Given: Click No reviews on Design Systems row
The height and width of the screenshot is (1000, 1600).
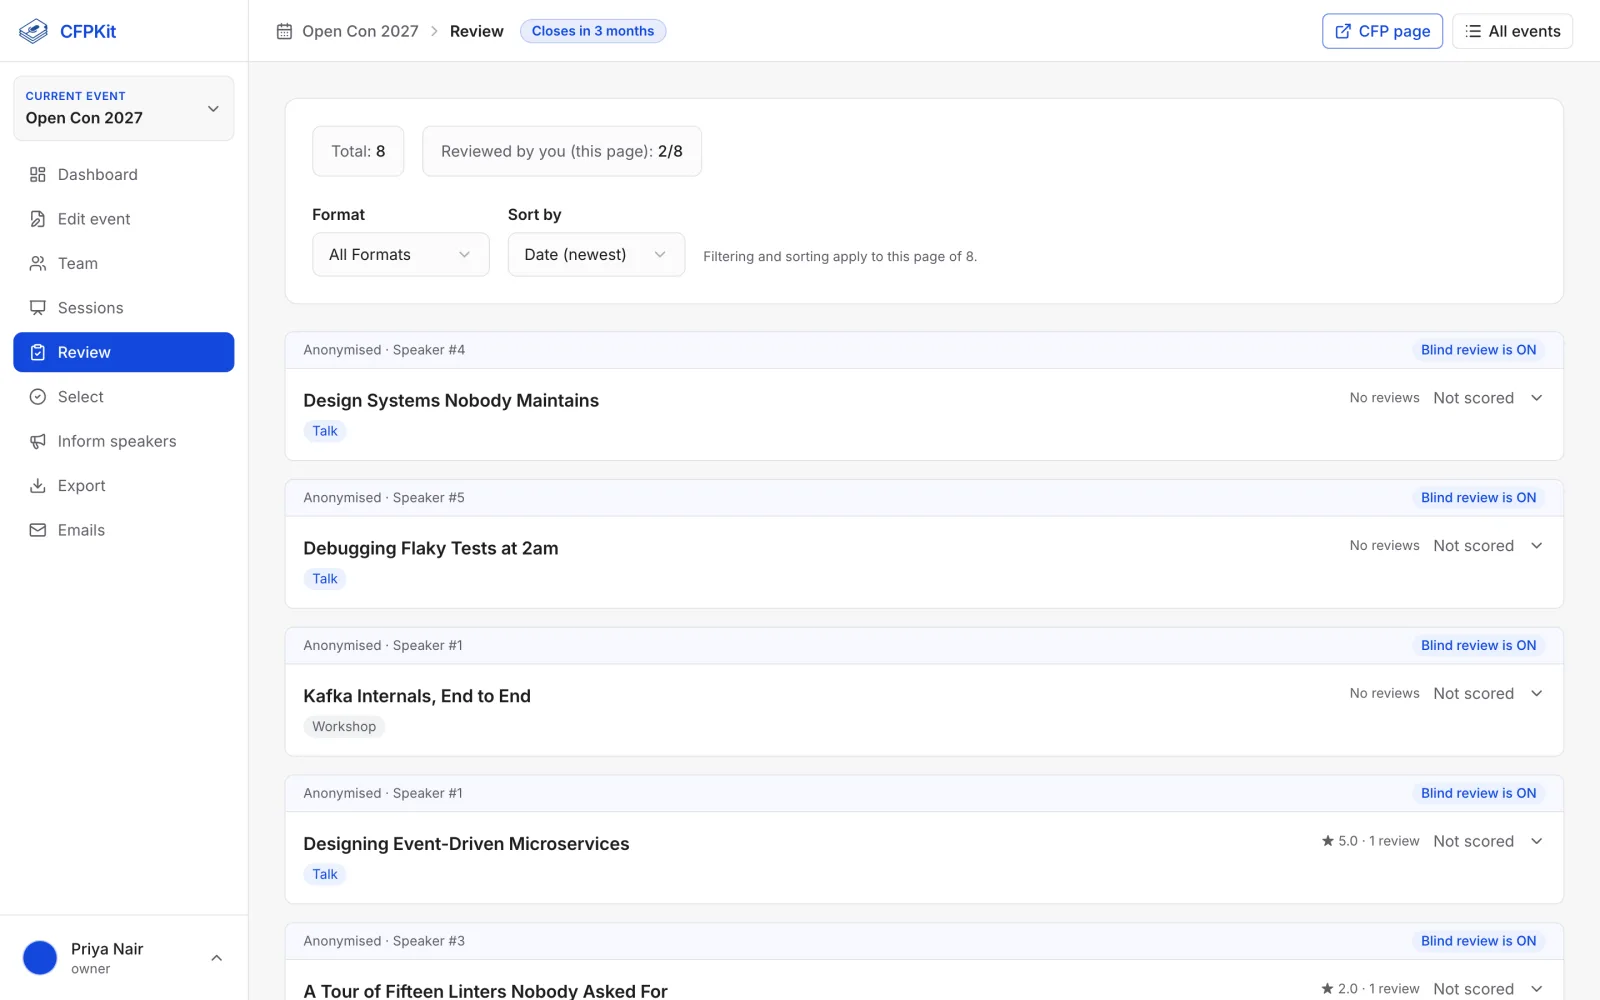Looking at the screenshot, I should 1384,398.
